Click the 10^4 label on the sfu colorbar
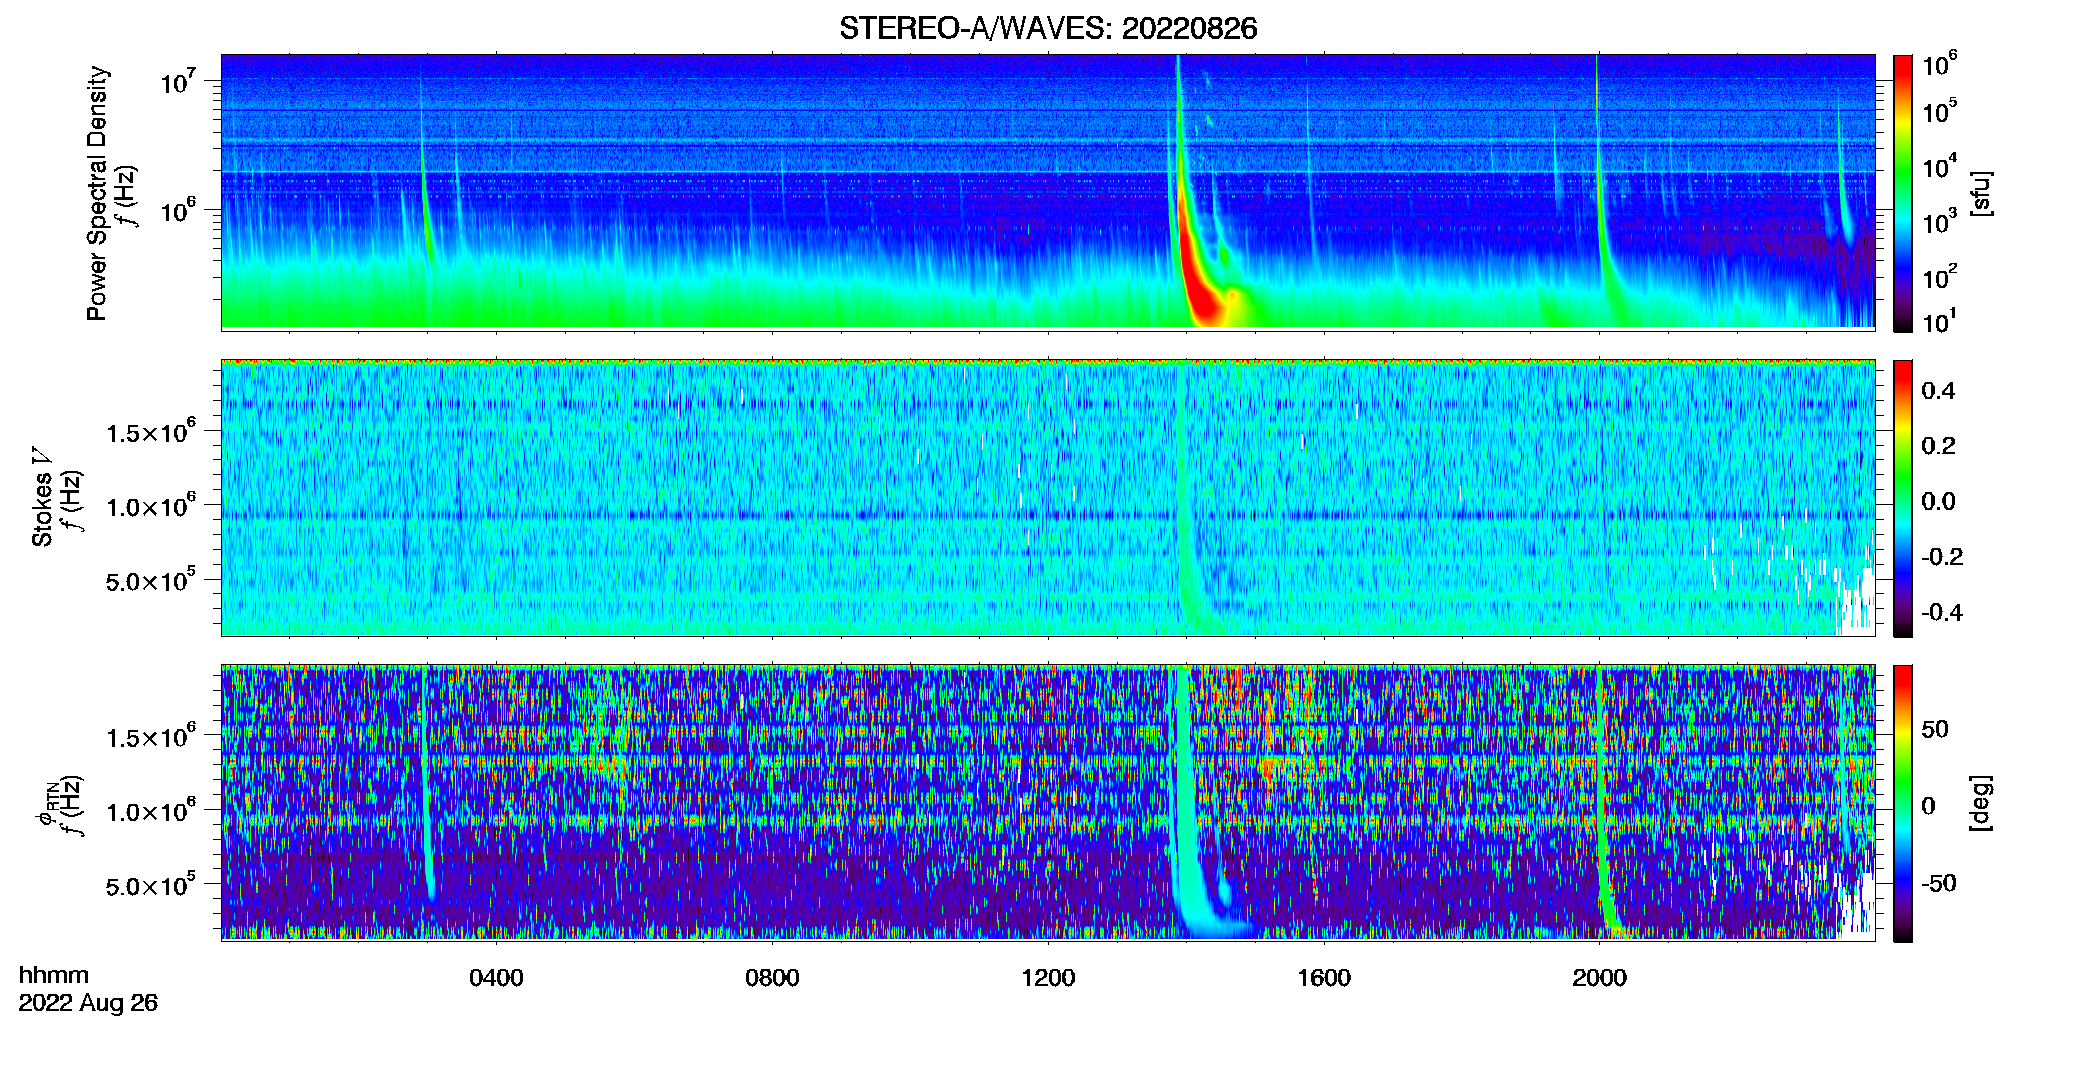2096x1080 pixels. coord(1940,167)
